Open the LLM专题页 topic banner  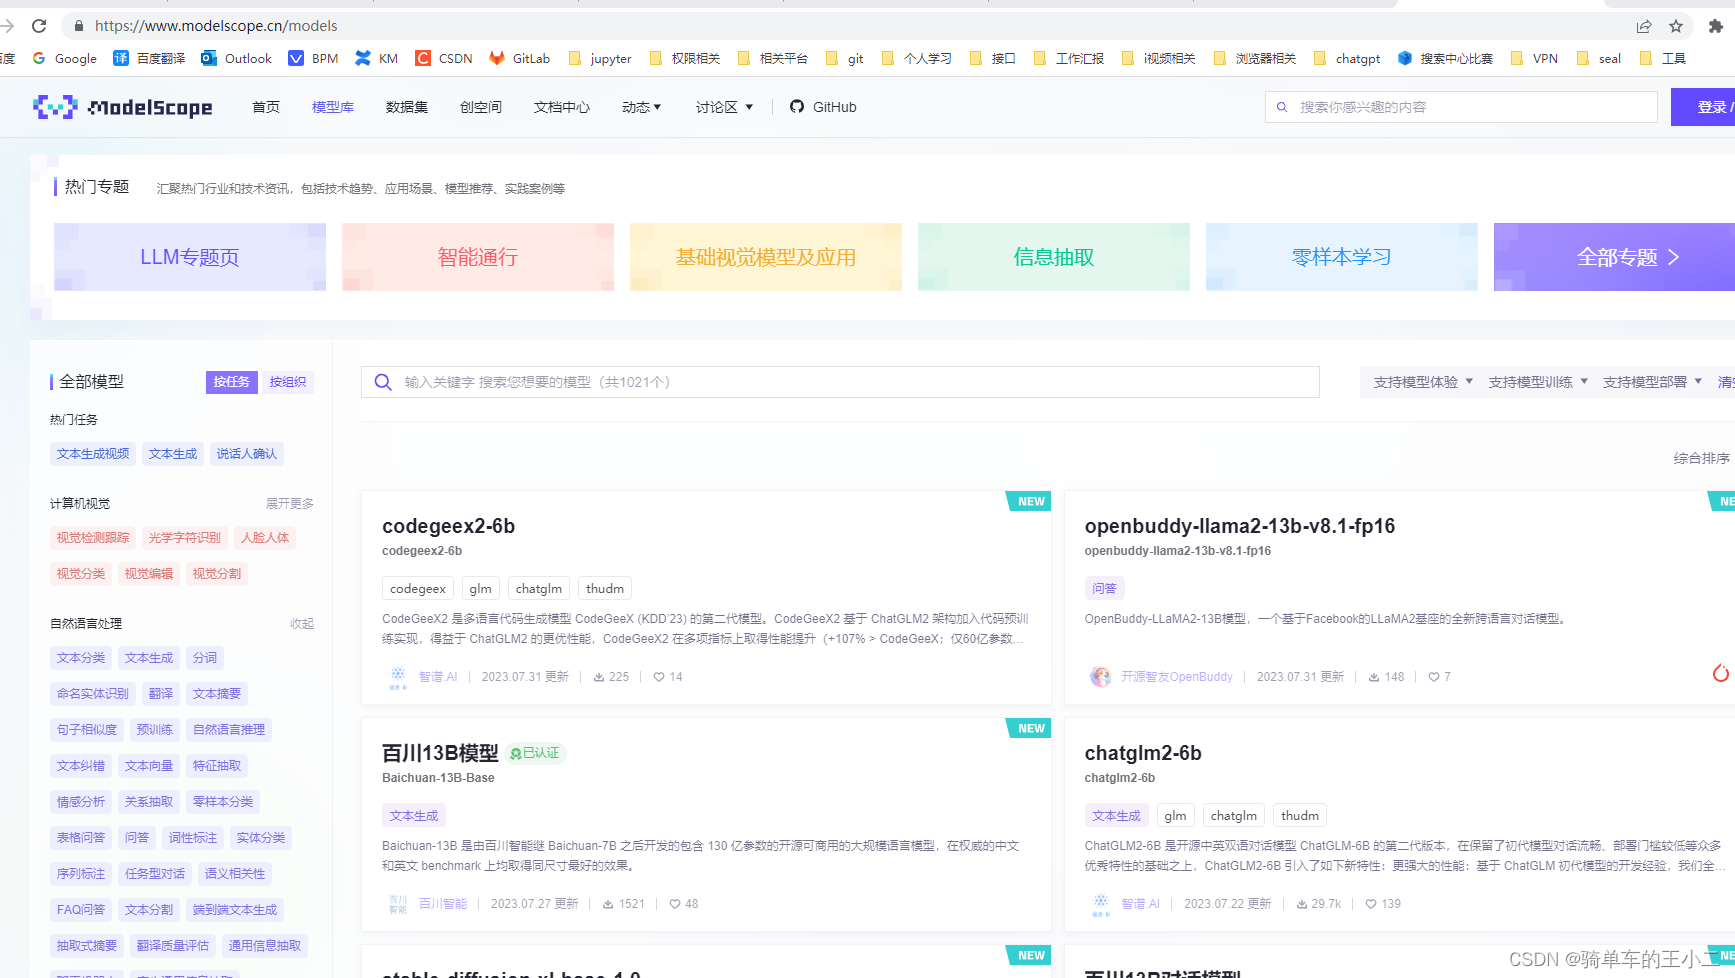(190, 257)
